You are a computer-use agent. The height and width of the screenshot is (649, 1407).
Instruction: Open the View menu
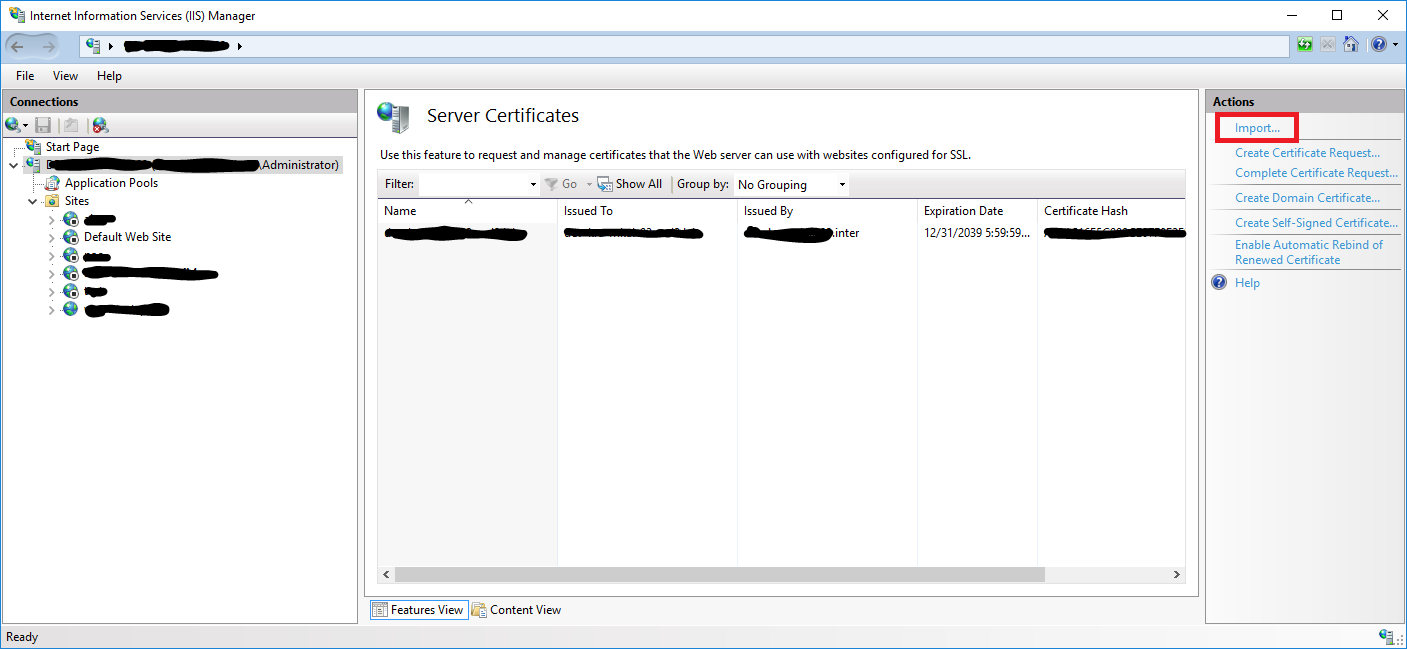coord(65,76)
